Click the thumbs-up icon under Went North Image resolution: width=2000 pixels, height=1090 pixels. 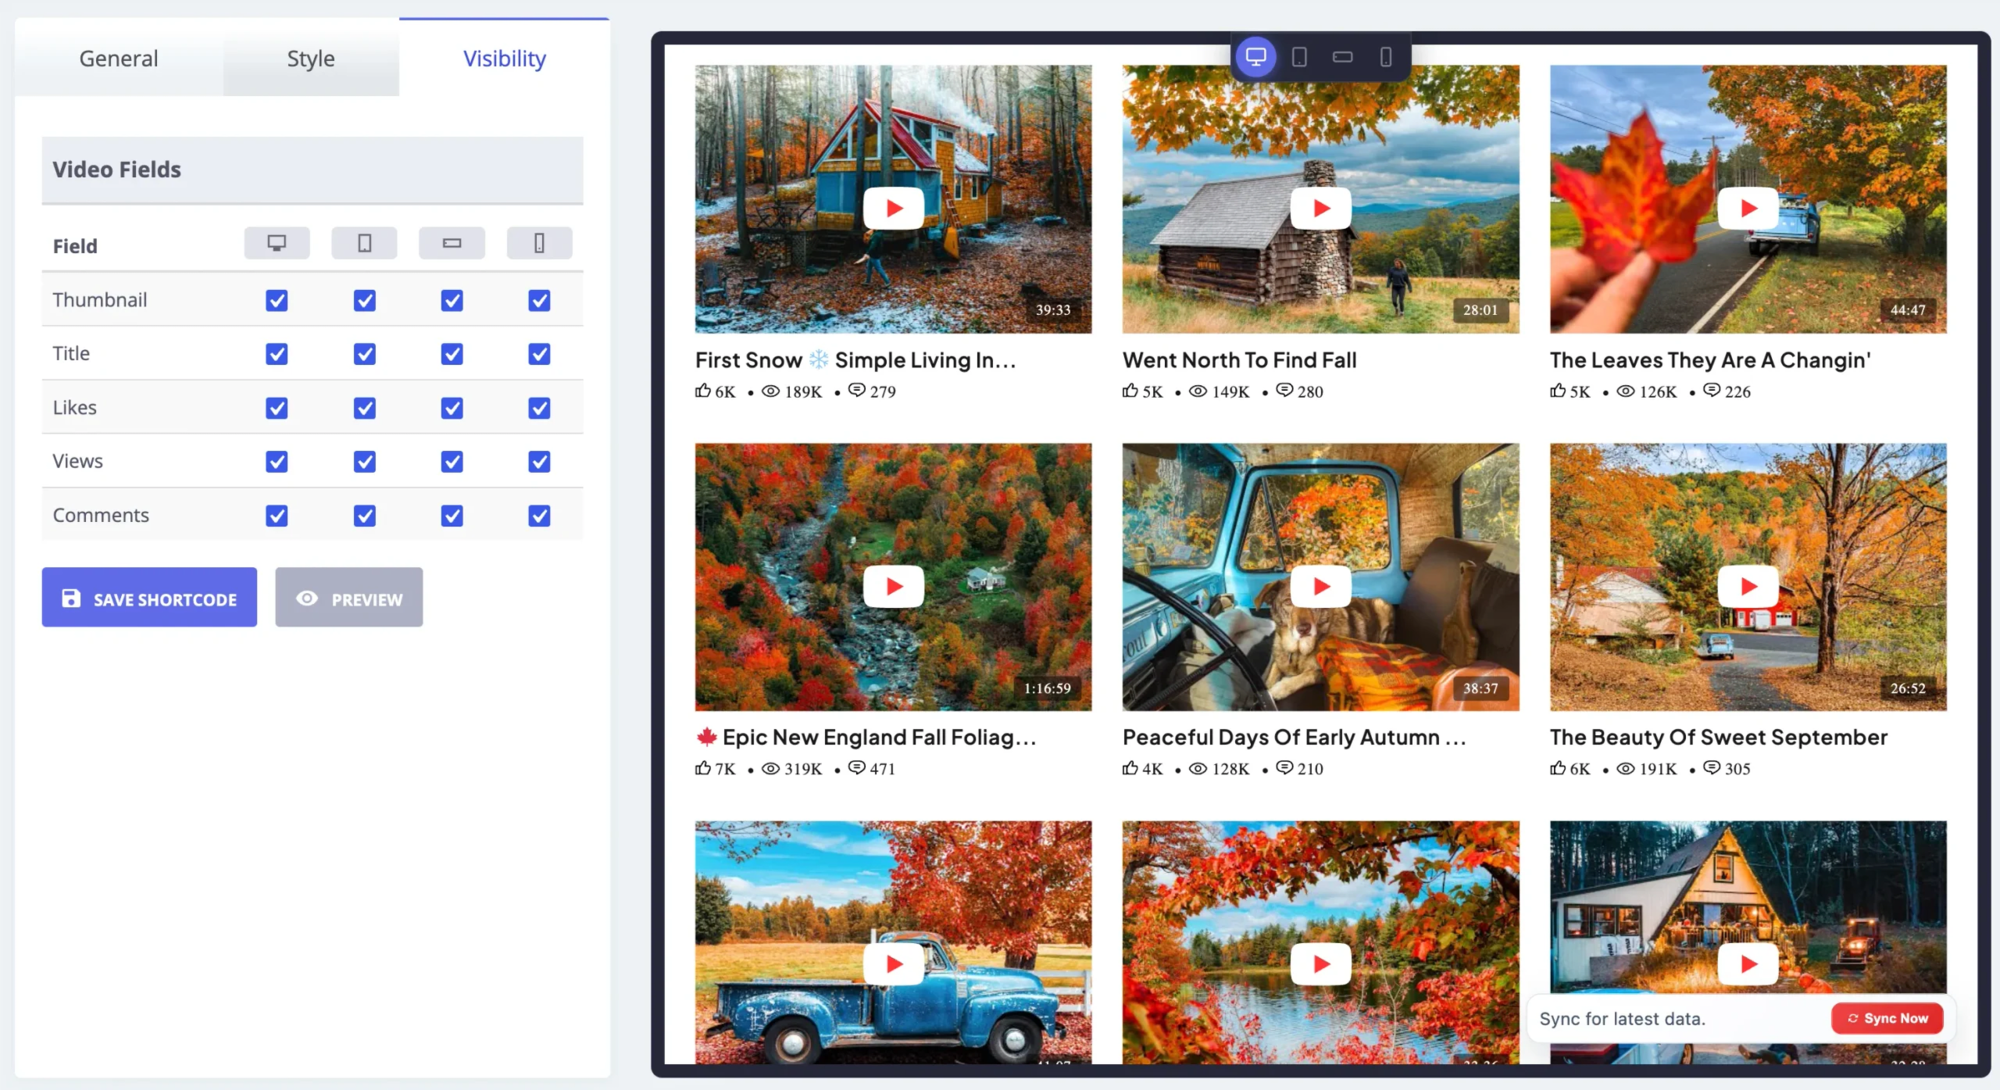click(x=1130, y=390)
